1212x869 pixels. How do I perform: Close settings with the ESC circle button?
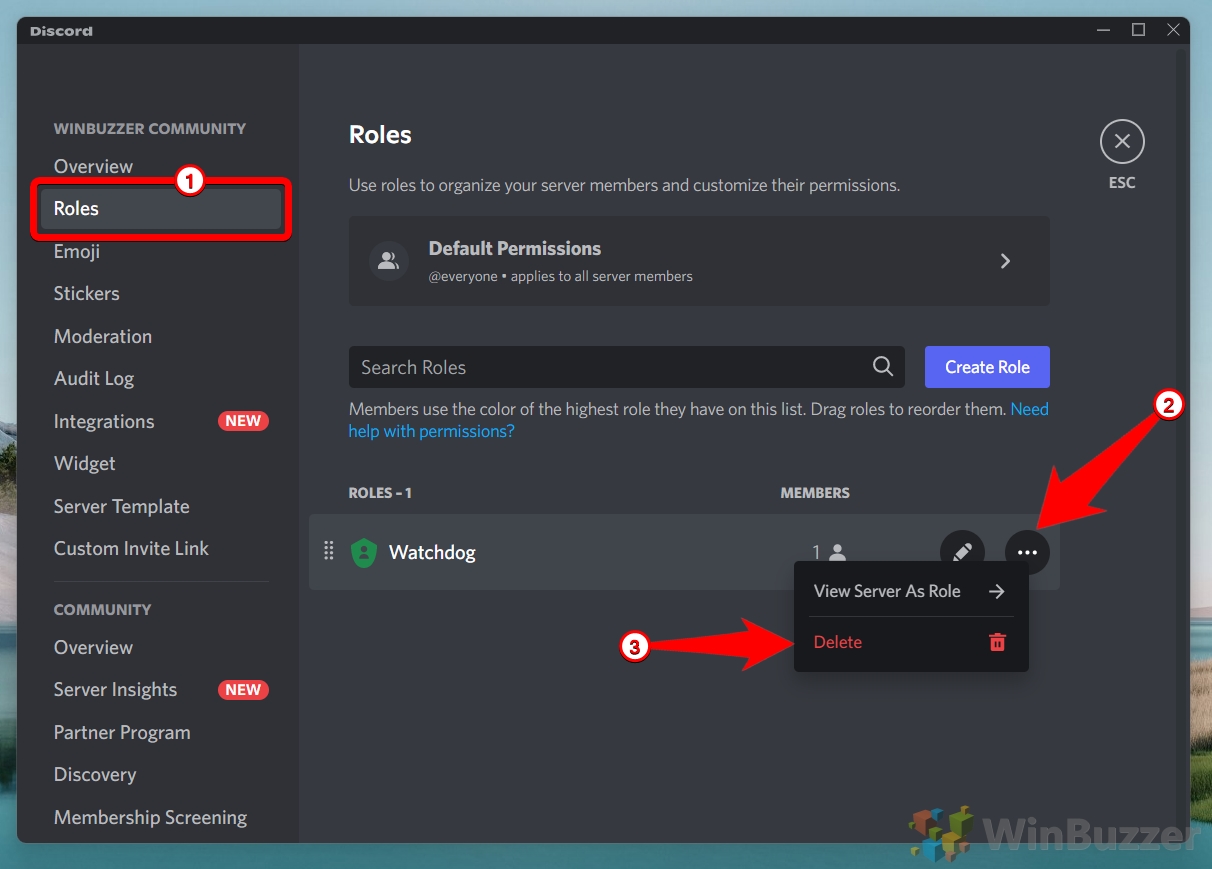click(1122, 142)
